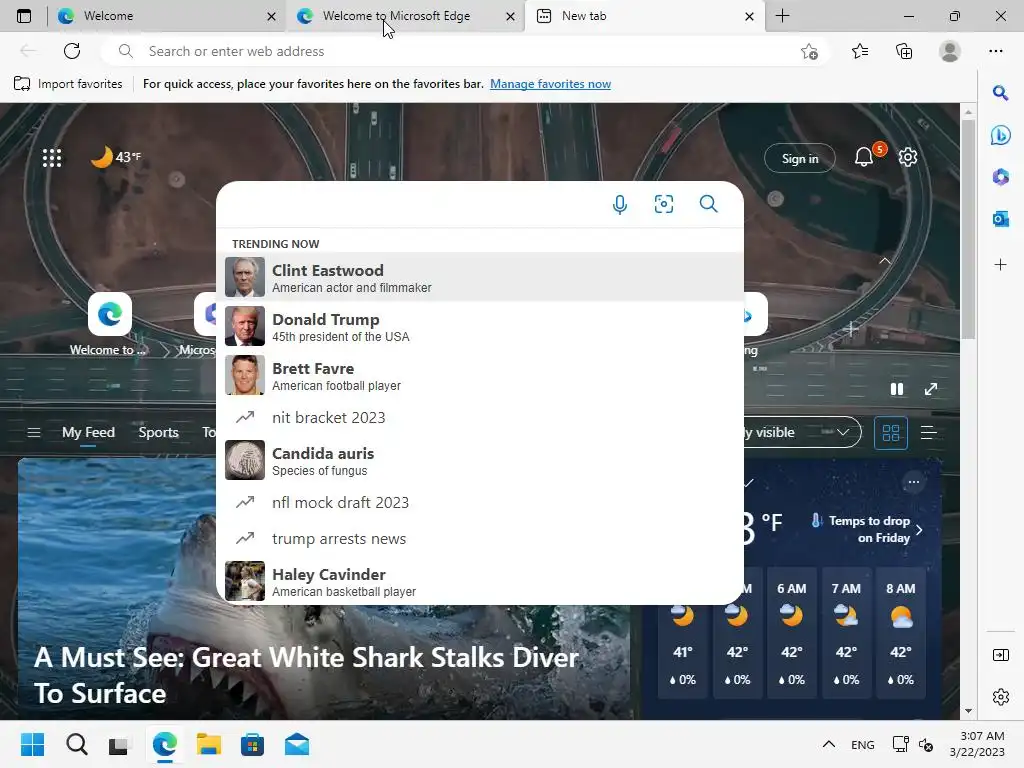The height and width of the screenshot is (768, 1024).
Task: Refresh the page with reload icon
Action: click(x=72, y=51)
